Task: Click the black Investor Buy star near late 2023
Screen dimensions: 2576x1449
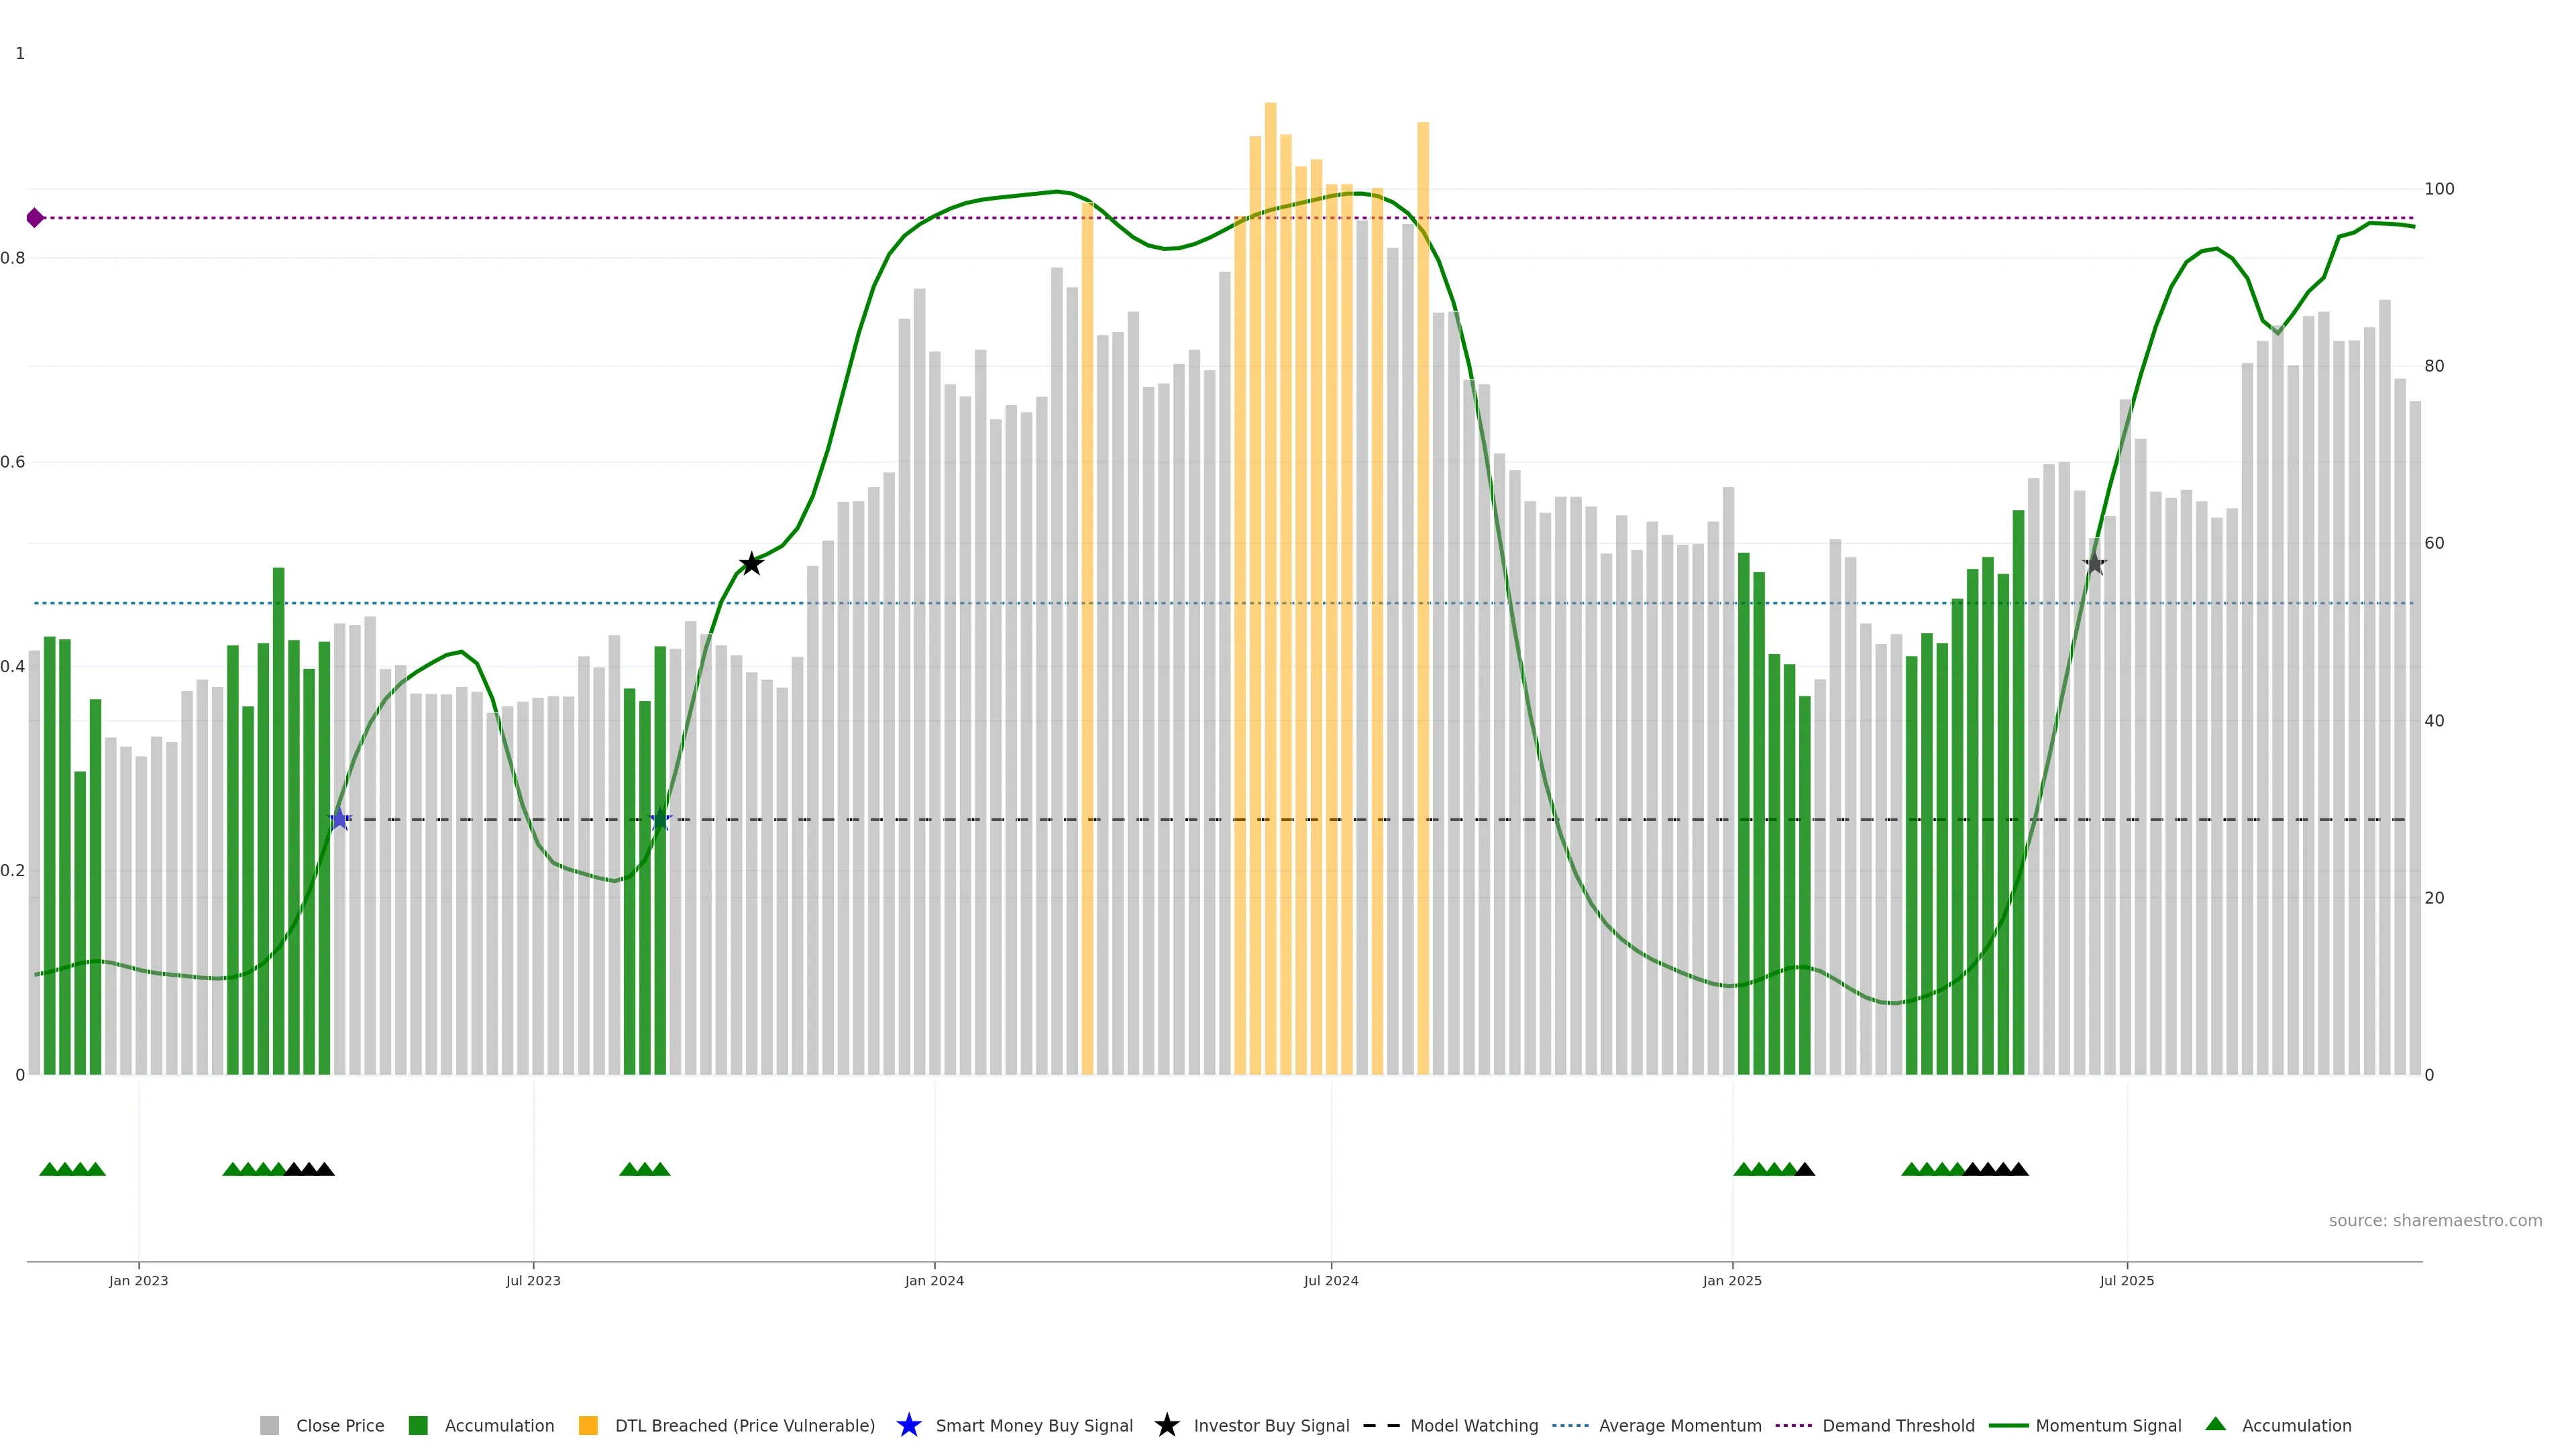Action: [x=751, y=564]
